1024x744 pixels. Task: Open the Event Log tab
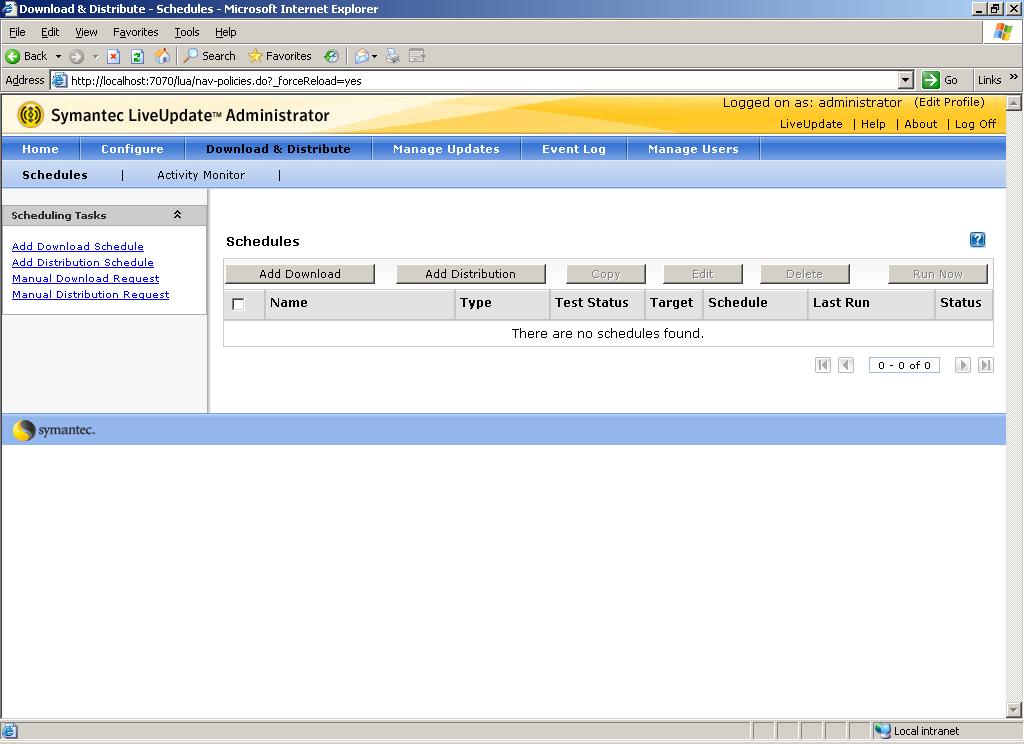click(x=574, y=149)
